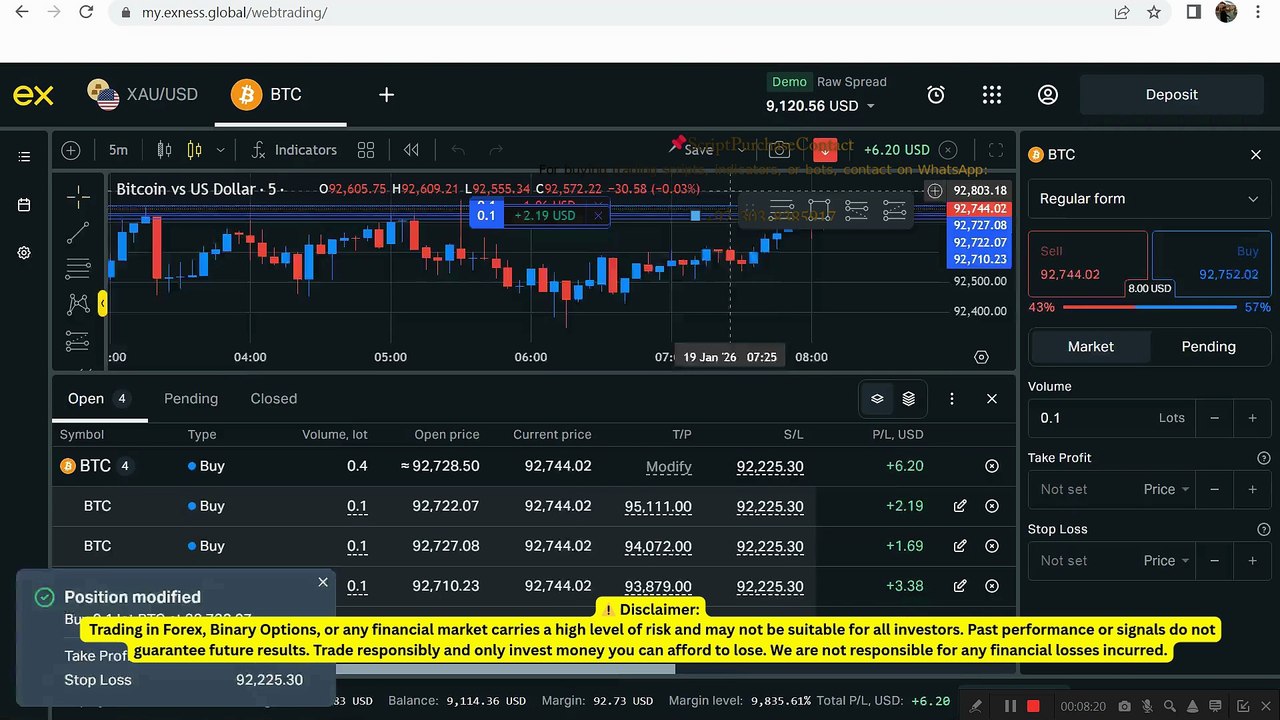
Task: Open Take Profit Price unit dropdown
Action: click(x=1166, y=489)
